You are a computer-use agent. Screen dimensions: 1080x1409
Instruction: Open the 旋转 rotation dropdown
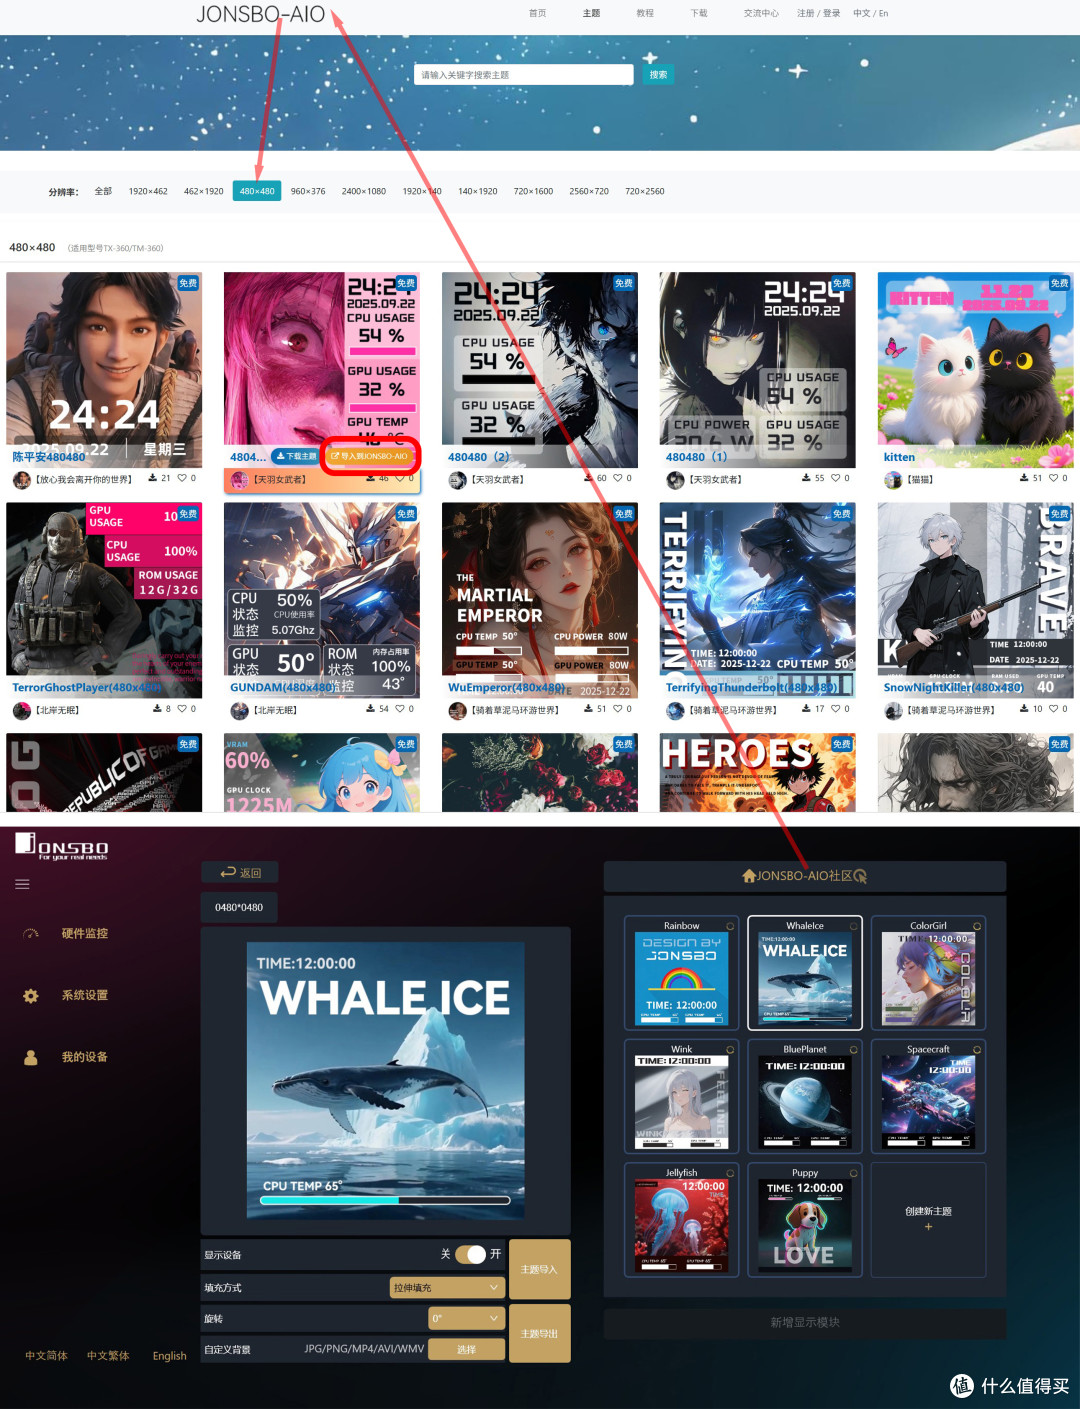tap(466, 1319)
